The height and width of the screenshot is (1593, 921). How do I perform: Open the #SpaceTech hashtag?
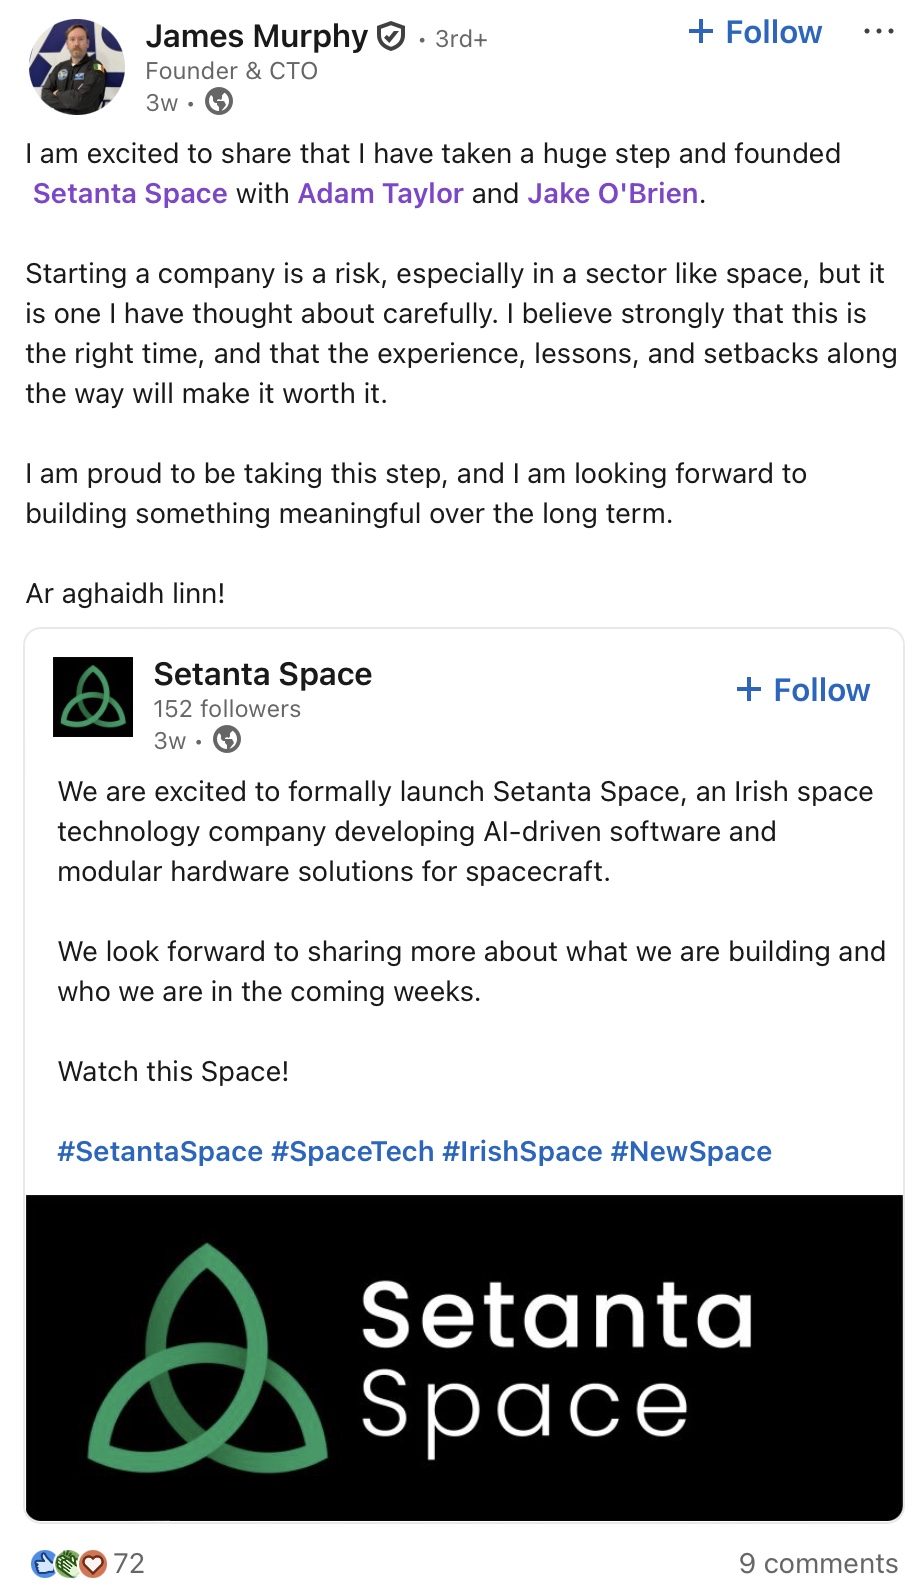click(352, 1151)
